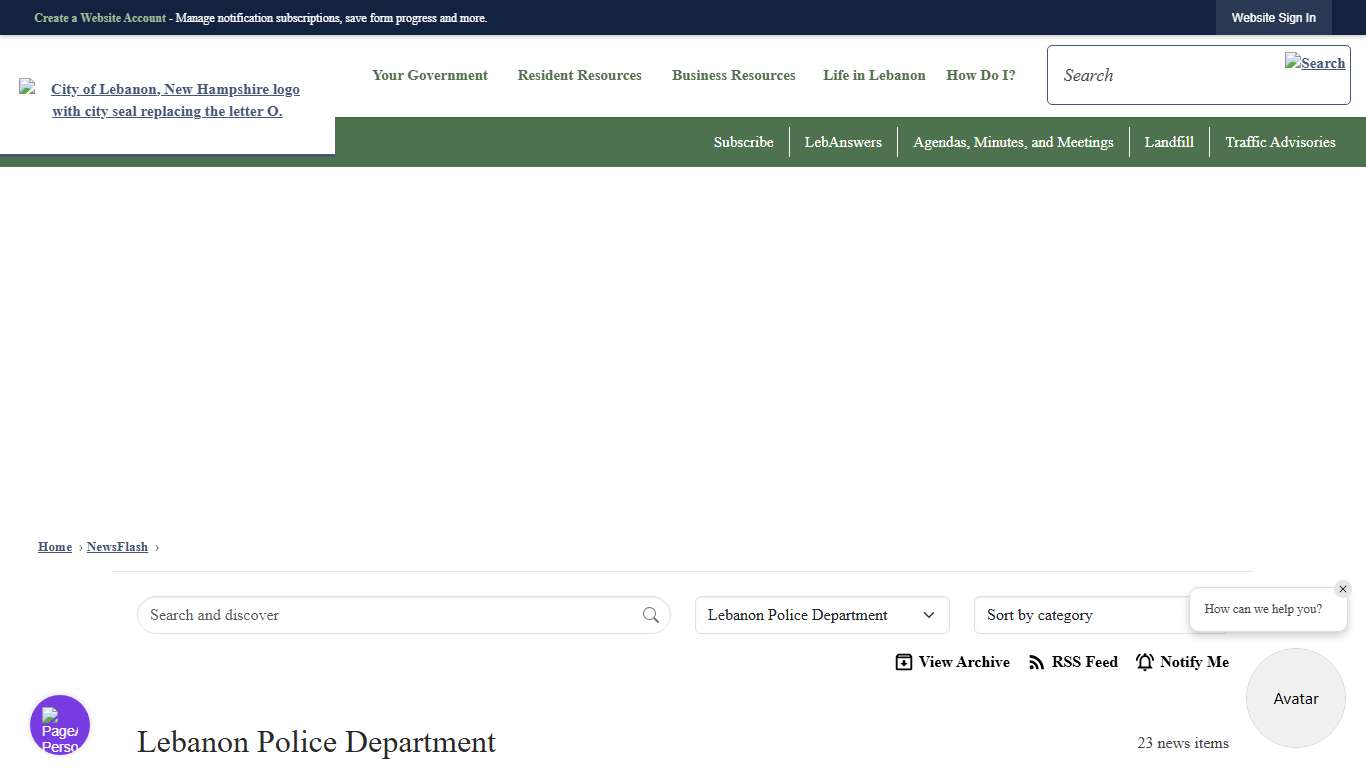Click the City of Lebanon logo
This screenshot has width=1366, height=768.
click(167, 100)
